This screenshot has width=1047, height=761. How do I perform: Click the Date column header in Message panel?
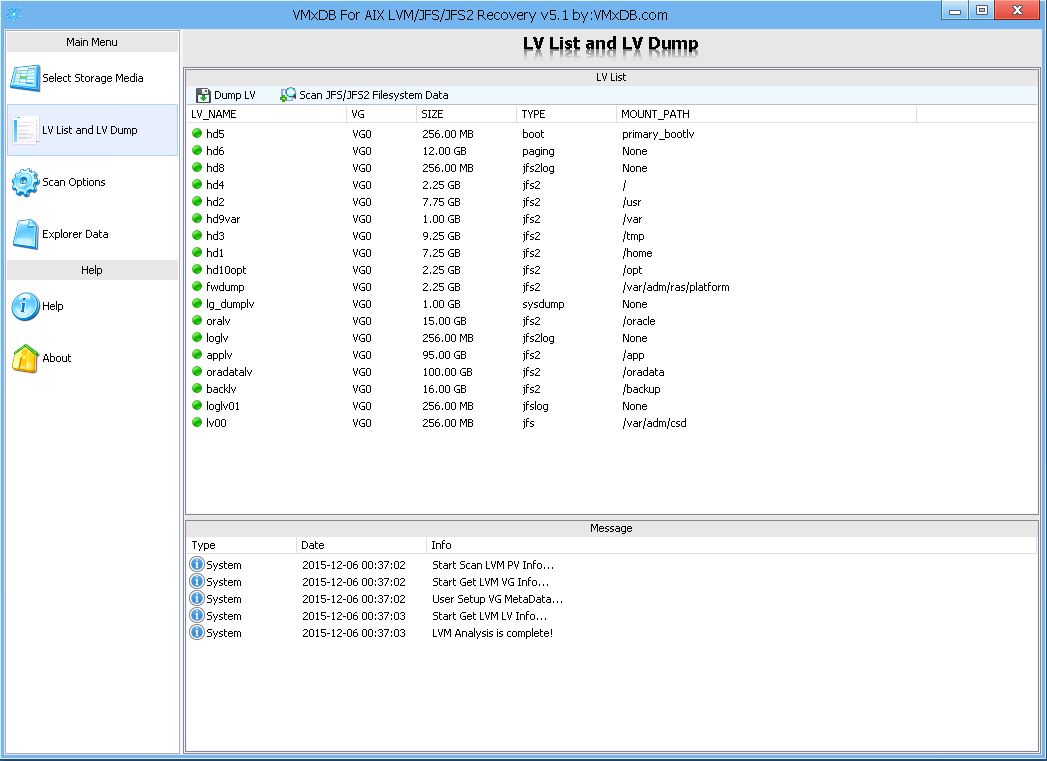tap(361, 545)
